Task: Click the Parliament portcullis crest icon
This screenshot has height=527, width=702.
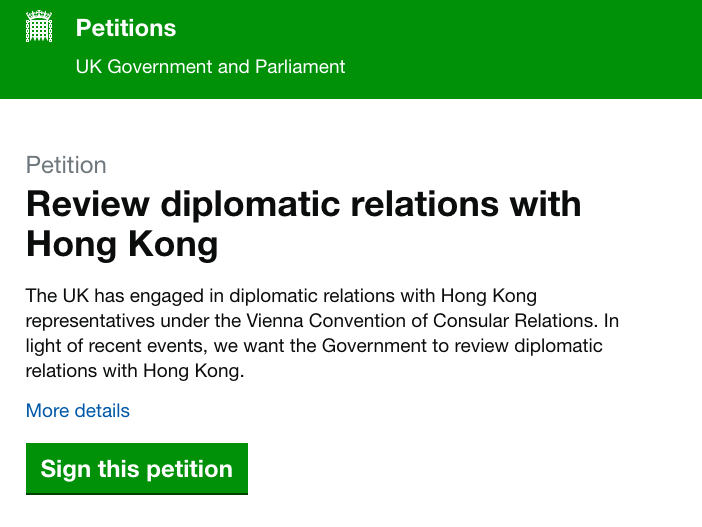Action: click(39, 28)
